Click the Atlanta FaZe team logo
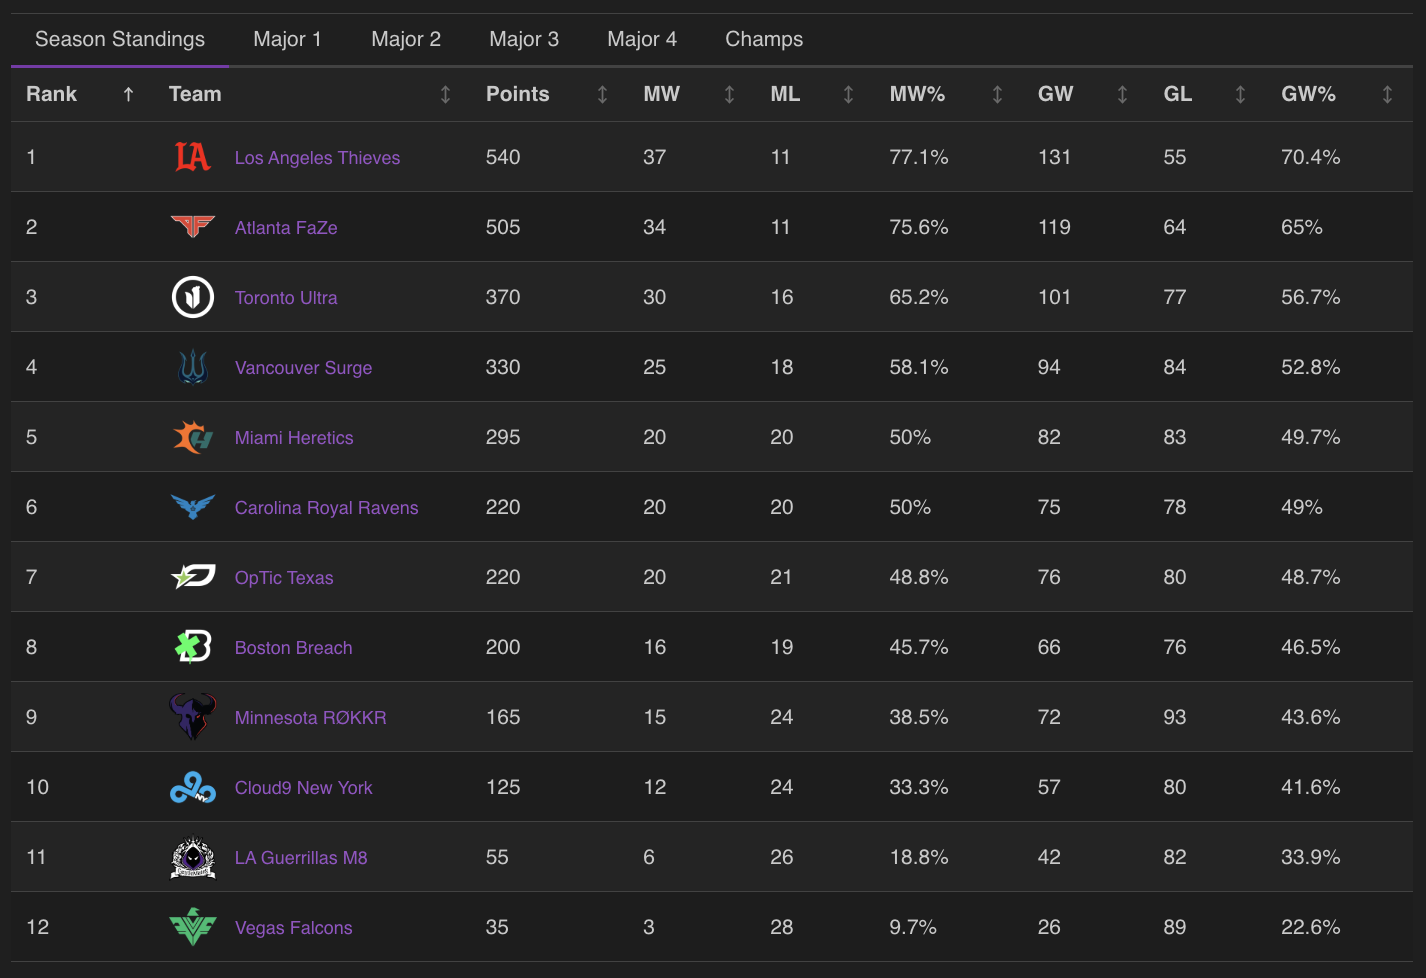 (x=192, y=227)
